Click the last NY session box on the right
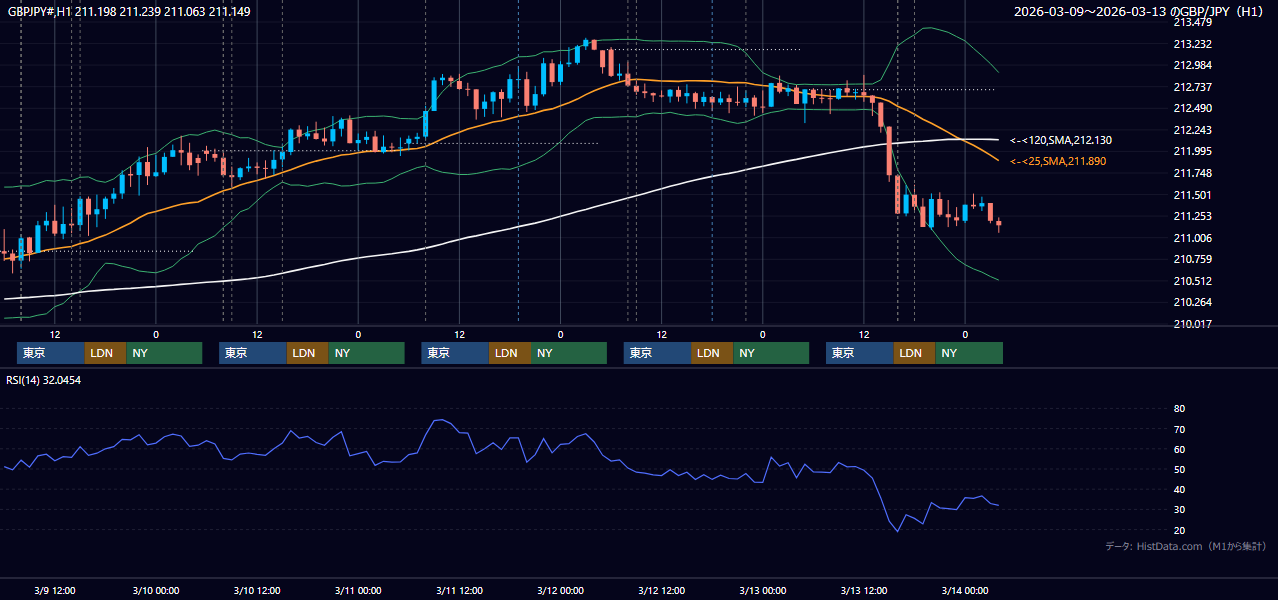This screenshot has height=600, width=1278. [x=969, y=353]
